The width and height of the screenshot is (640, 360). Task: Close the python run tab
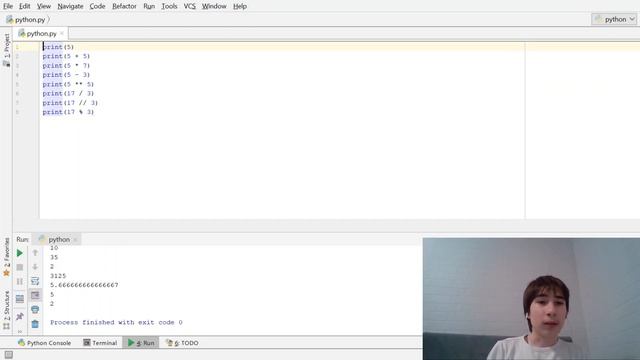tap(76, 240)
